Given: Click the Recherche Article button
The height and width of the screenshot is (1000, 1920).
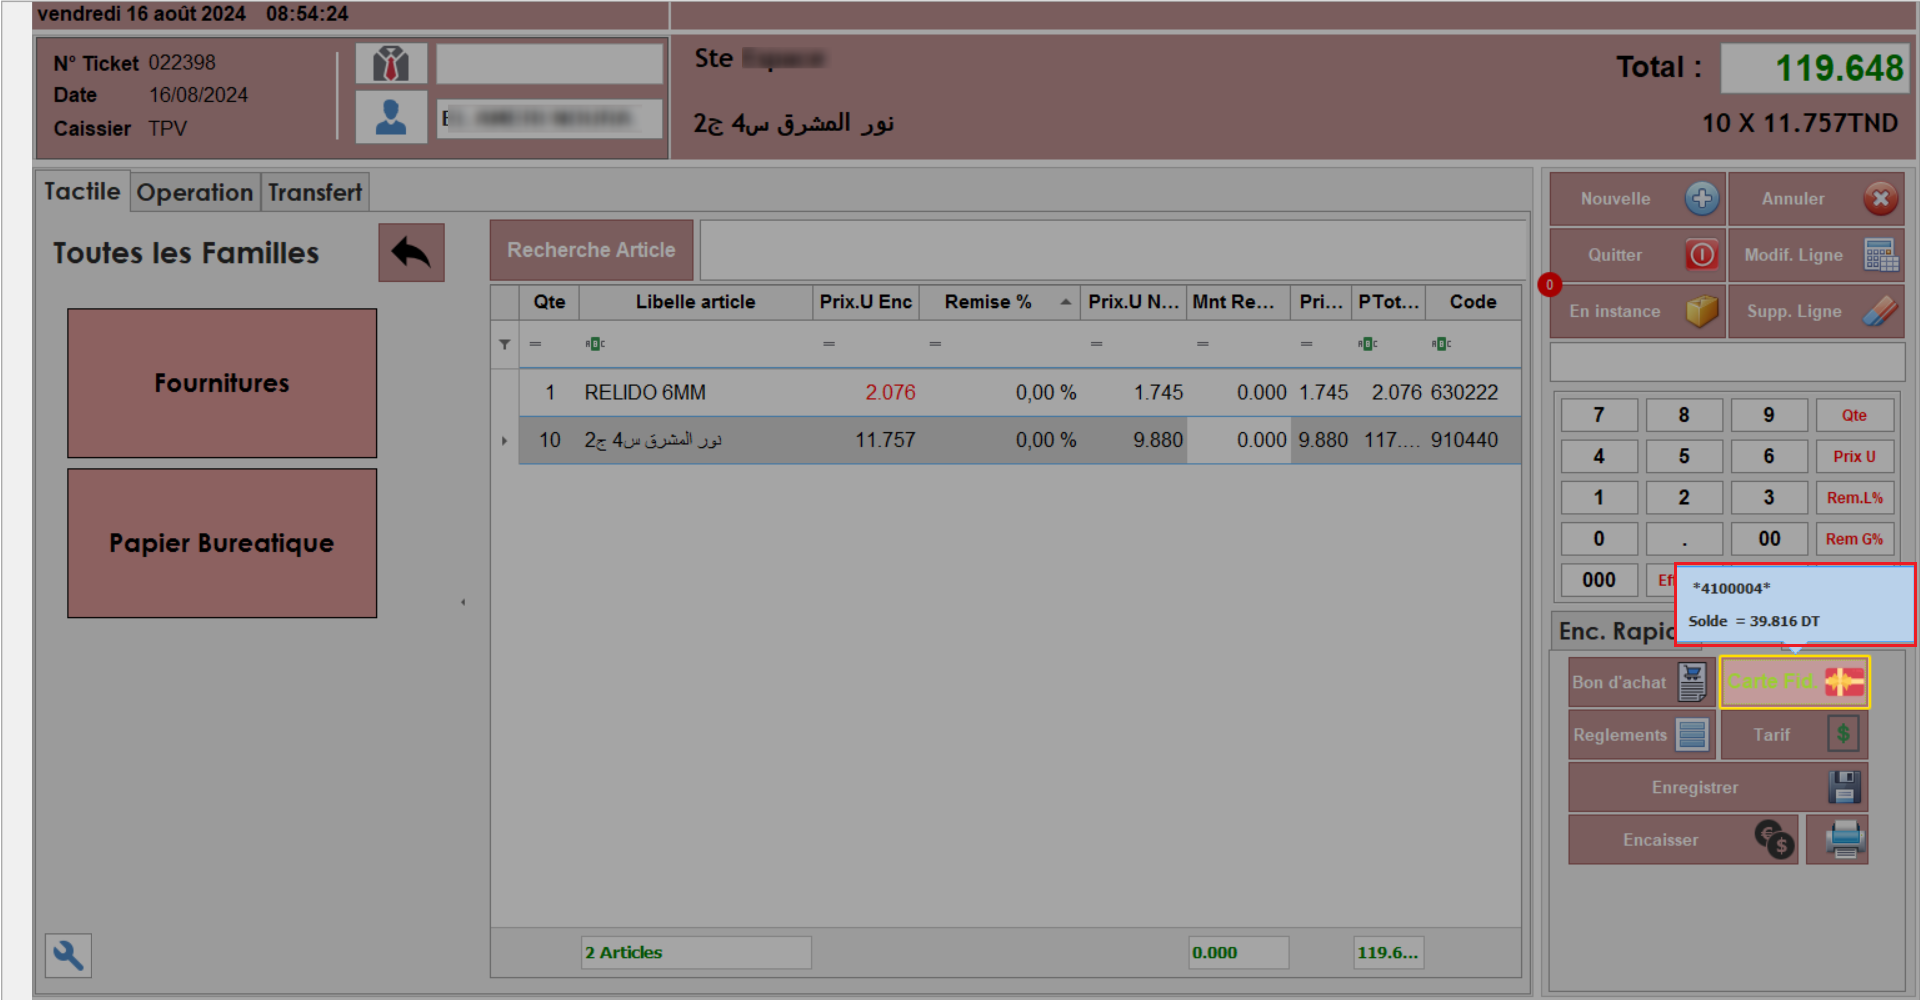Looking at the screenshot, I should pyautogui.click(x=591, y=250).
